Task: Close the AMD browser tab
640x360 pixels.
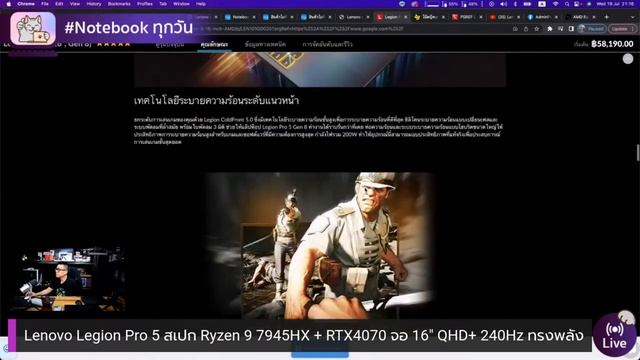Action: (x=593, y=17)
